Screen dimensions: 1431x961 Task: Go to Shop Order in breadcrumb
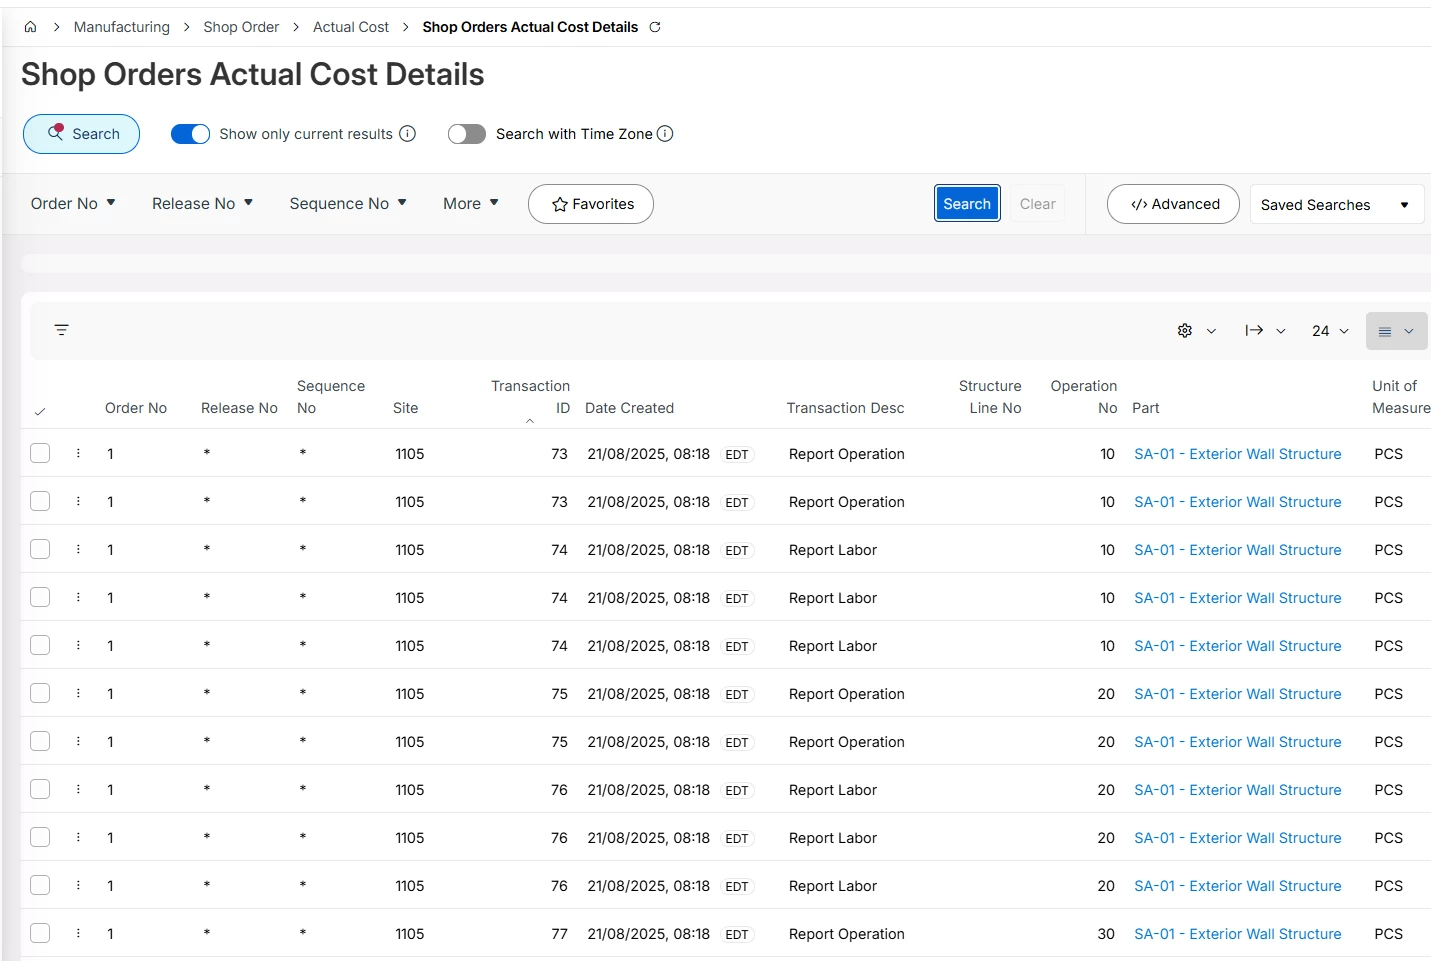(x=241, y=27)
